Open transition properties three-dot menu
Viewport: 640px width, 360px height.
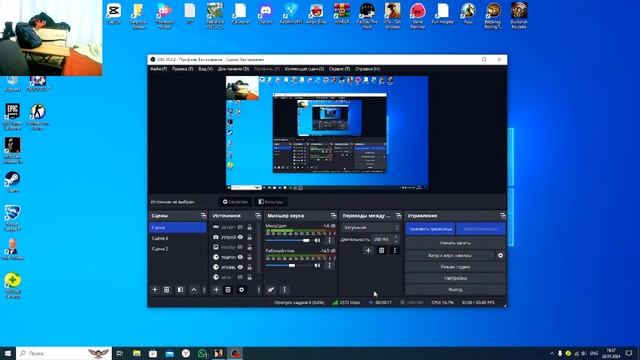[395, 251]
